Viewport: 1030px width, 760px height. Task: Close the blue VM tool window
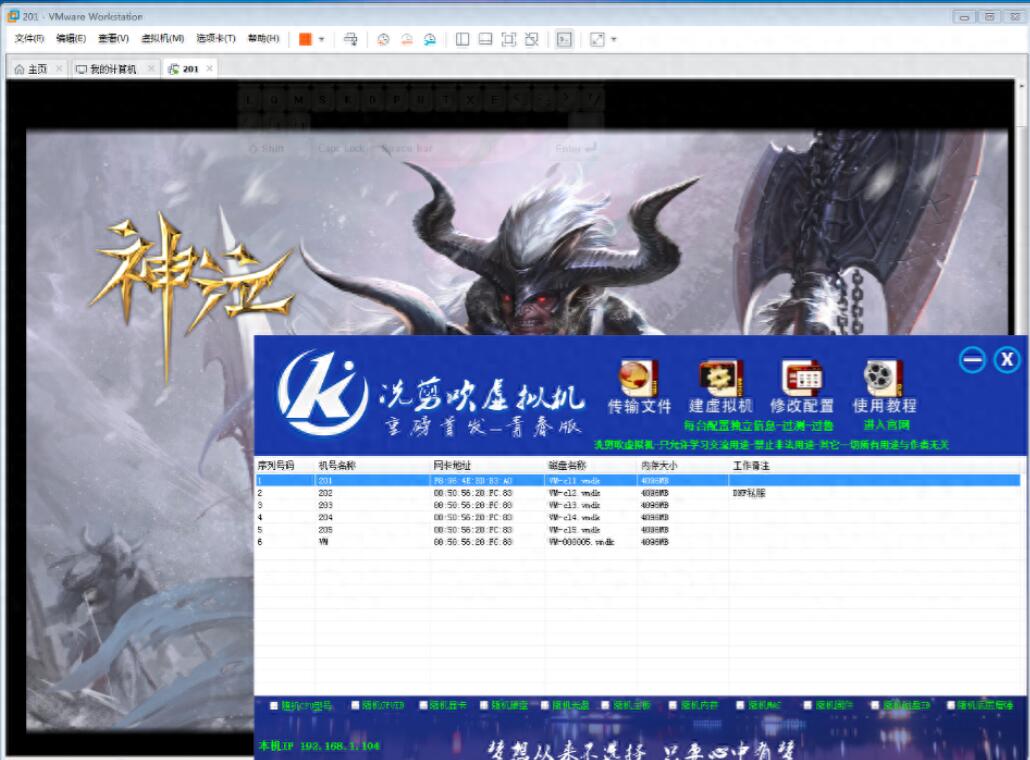pyautogui.click(x=1007, y=360)
